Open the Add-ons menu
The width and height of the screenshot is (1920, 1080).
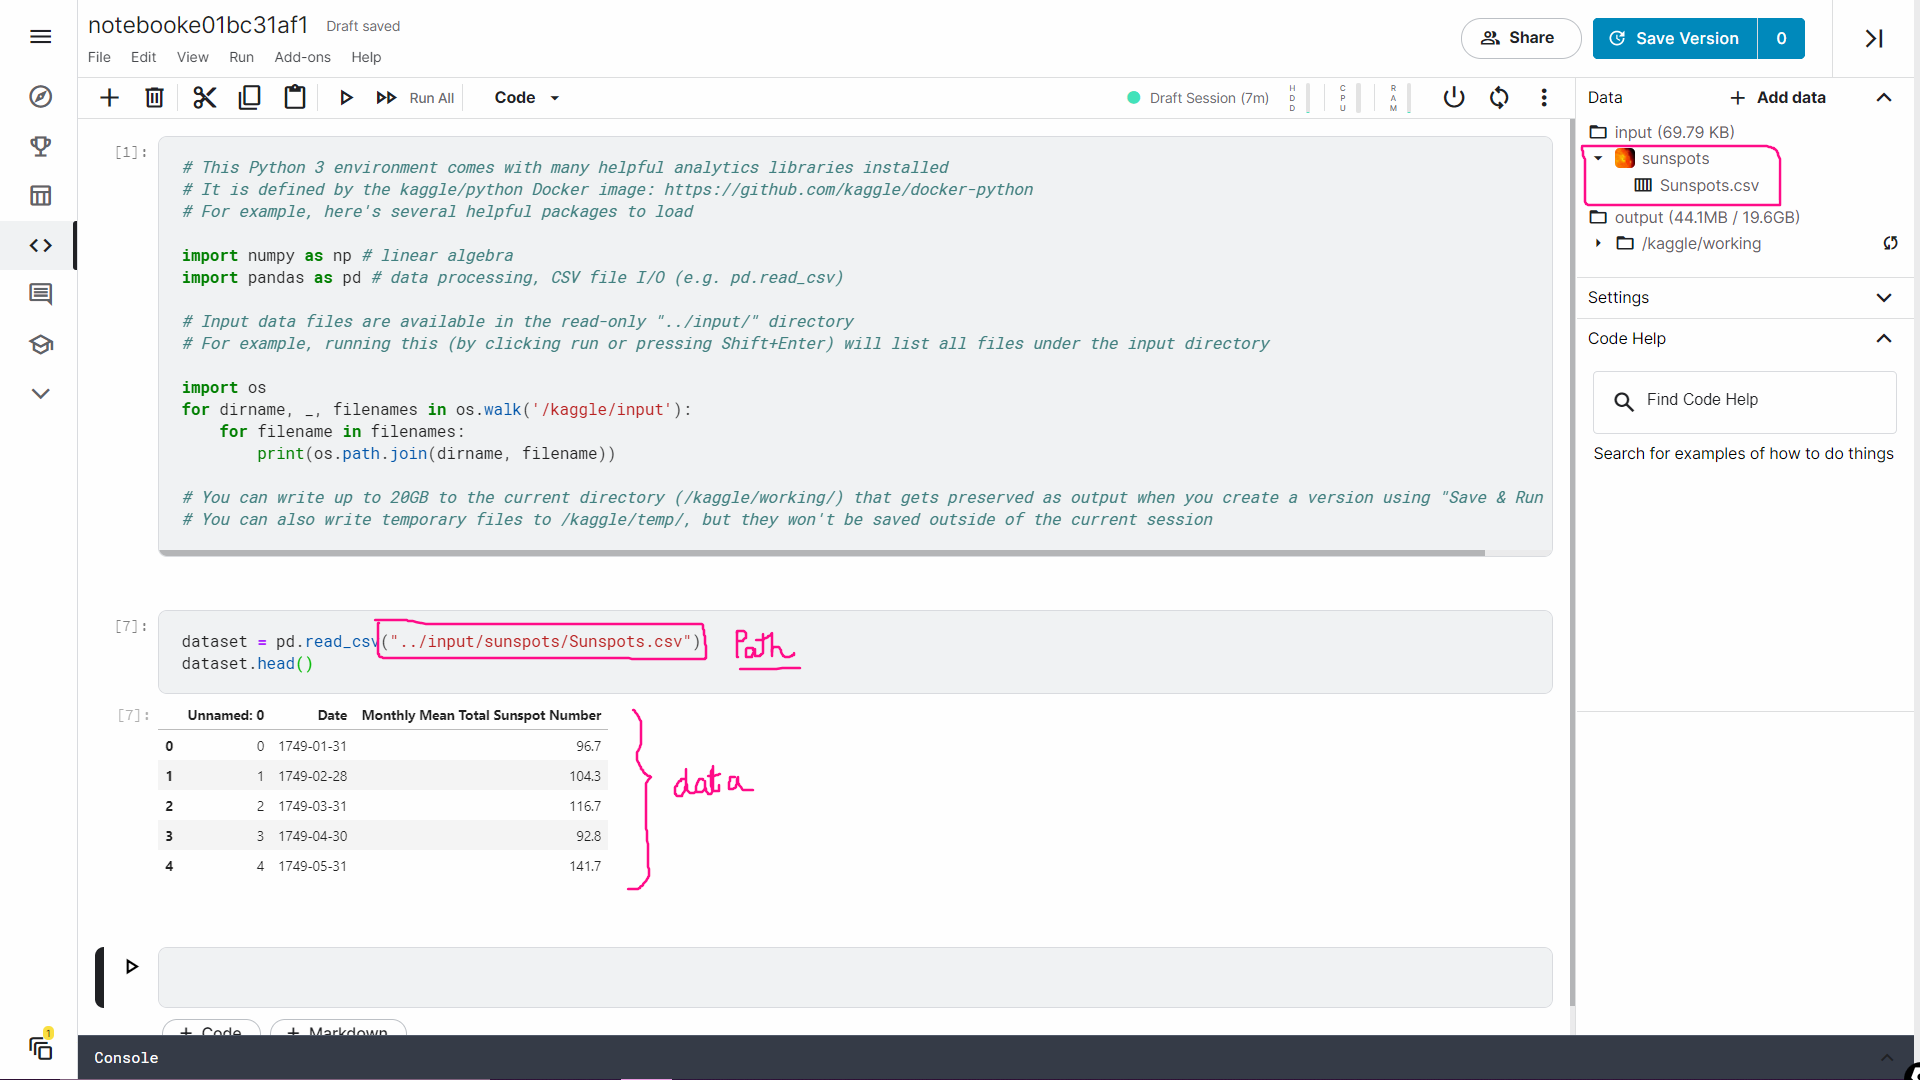[x=302, y=57]
